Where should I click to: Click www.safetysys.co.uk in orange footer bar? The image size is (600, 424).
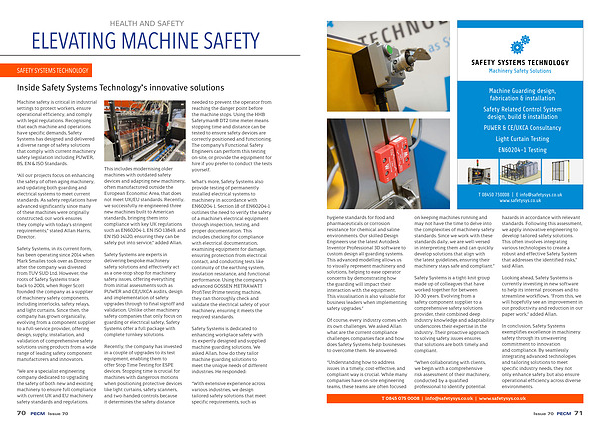[x=502, y=398]
